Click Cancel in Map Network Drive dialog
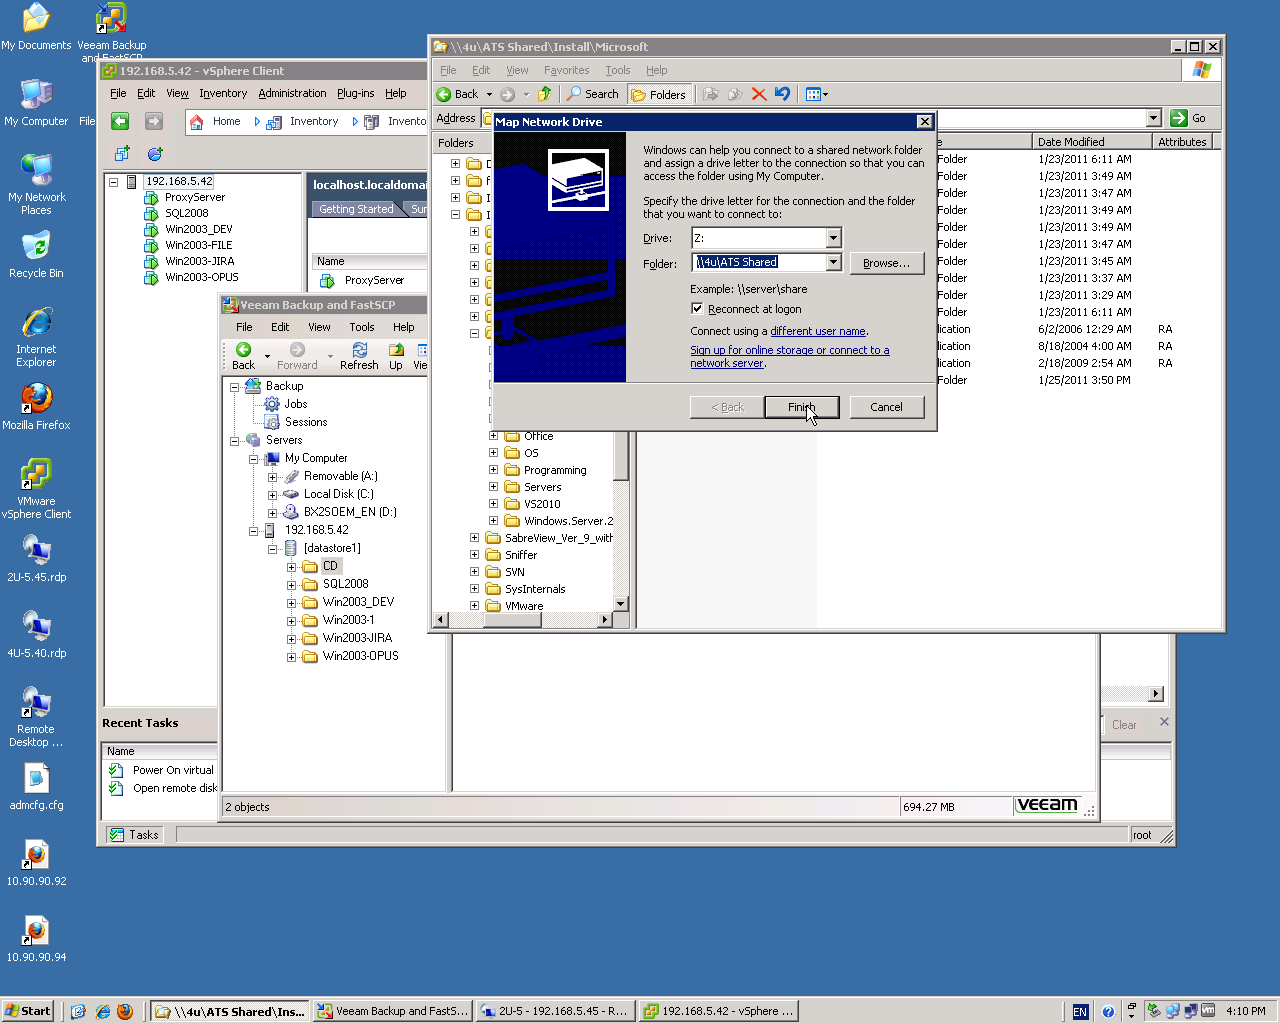Image resolution: width=1280 pixels, height=1024 pixels. 887,407
